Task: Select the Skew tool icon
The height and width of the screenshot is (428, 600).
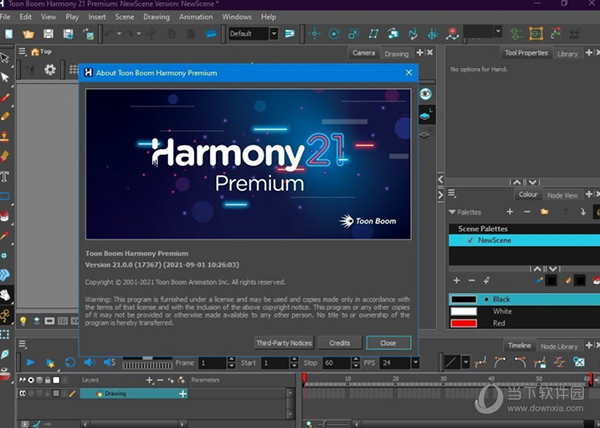Action: pyautogui.click(x=373, y=34)
